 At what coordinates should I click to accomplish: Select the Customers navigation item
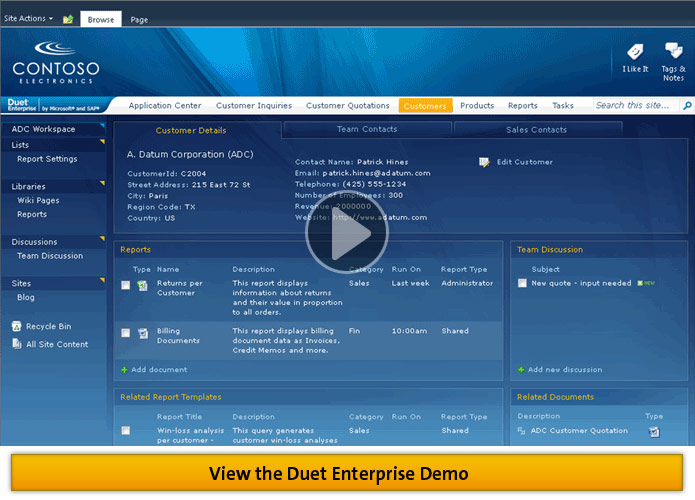(x=425, y=106)
